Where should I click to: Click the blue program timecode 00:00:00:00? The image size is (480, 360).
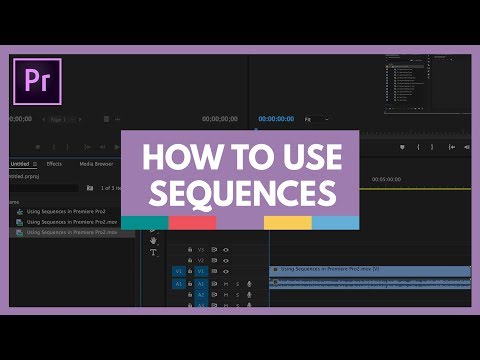click(x=276, y=119)
